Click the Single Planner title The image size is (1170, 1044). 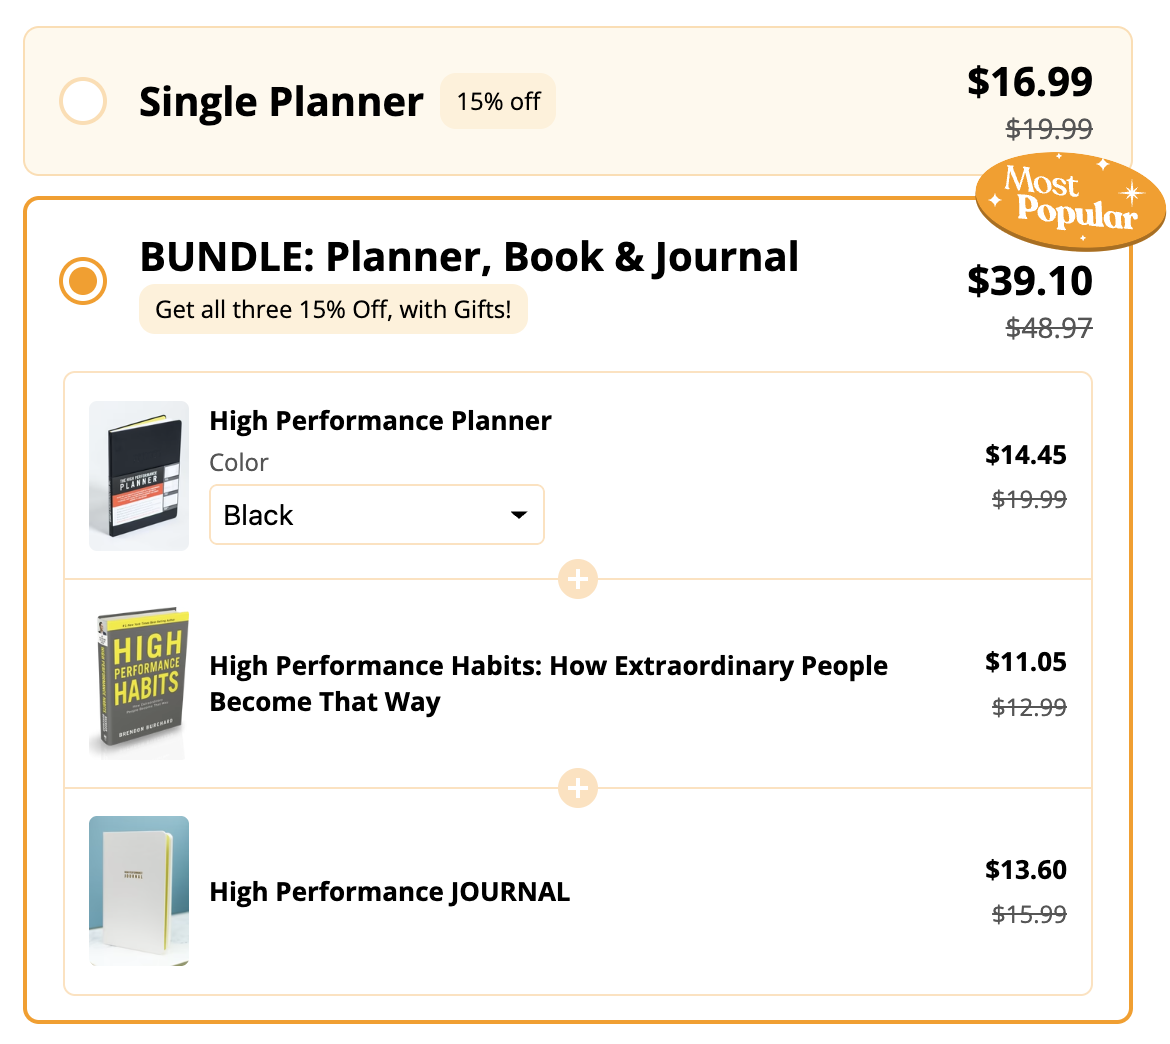(x=281, y=102)
